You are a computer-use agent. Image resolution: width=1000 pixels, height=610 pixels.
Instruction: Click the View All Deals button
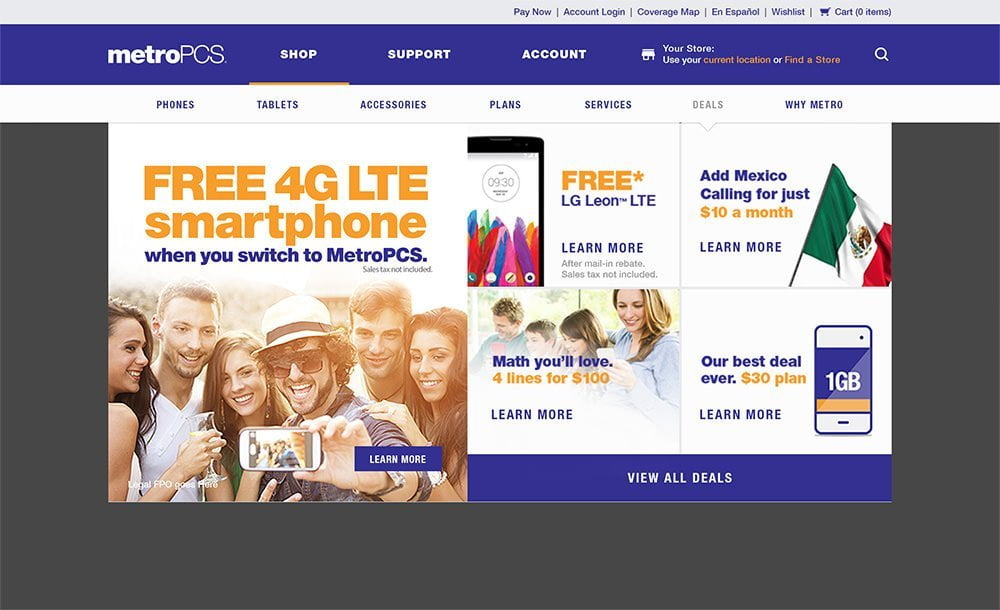pos(680,478)
